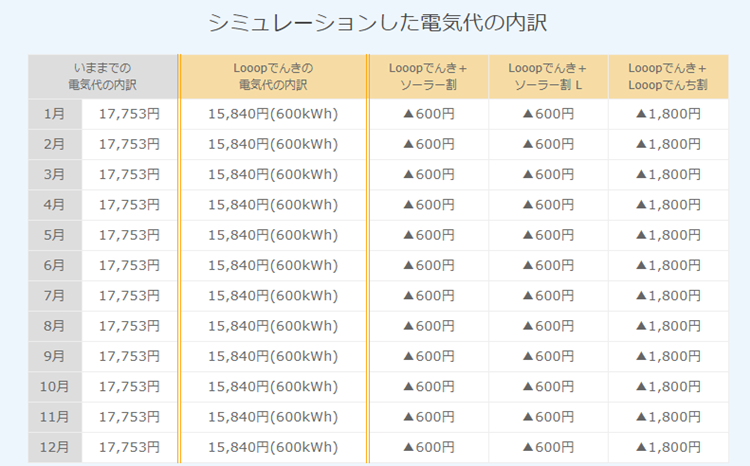The image size is (750, 466).
Task: Select the 7月 row label
Action: coord(55,296)
